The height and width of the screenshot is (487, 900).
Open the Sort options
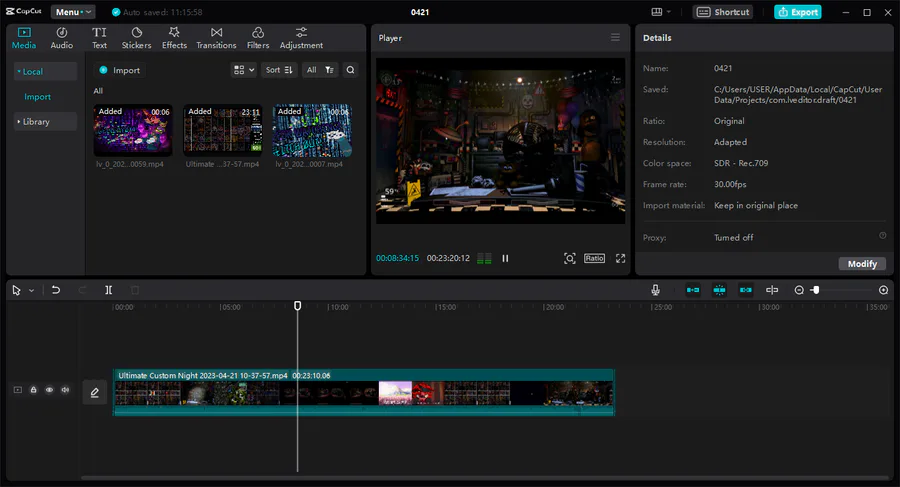coord(279,70)
